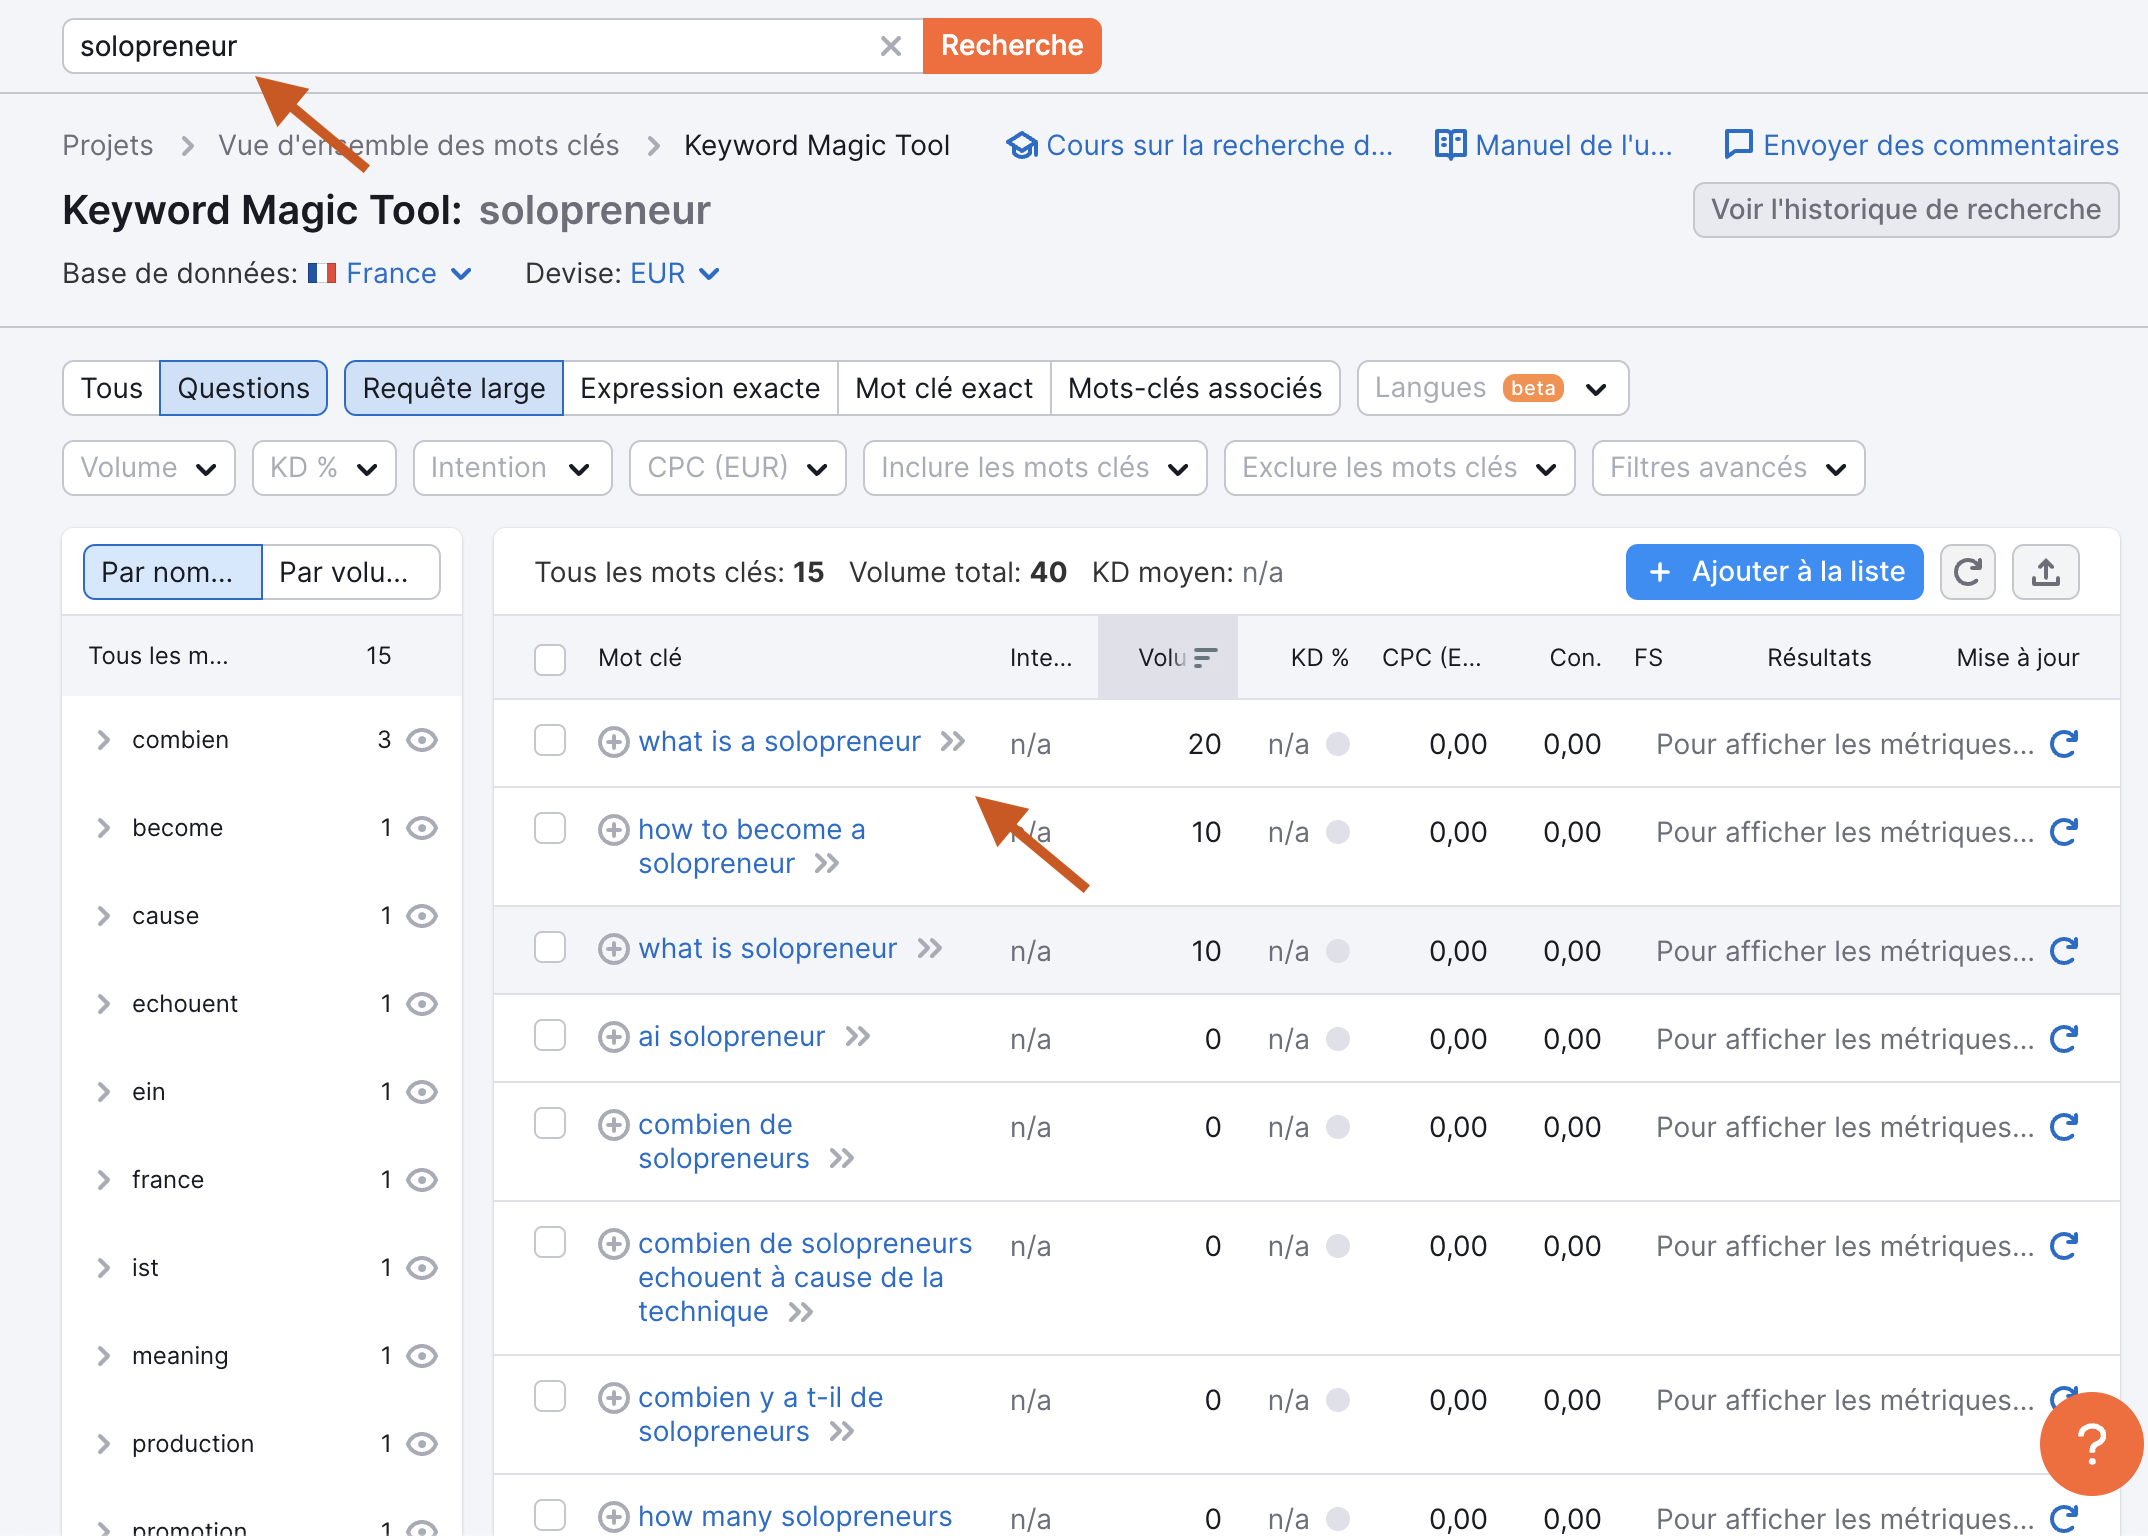Update metrics for the 'ai solopreneur' row
This screenshot has width=2148, height=1536.
coord(2063,1038)
